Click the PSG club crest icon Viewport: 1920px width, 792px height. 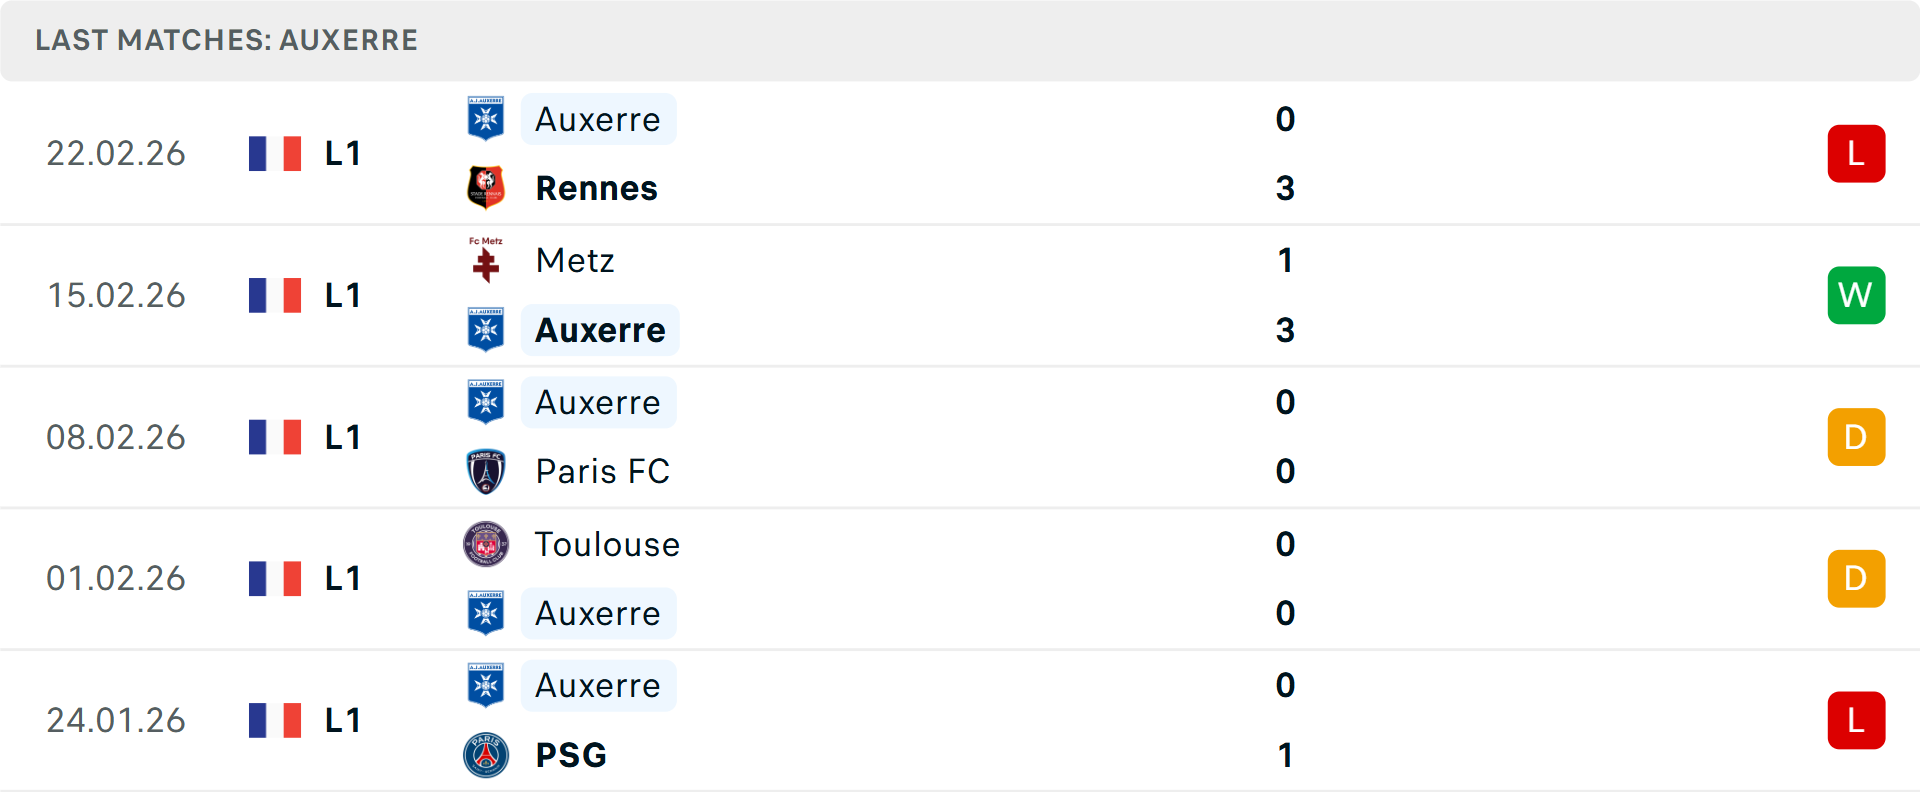(x=486, y=755)
